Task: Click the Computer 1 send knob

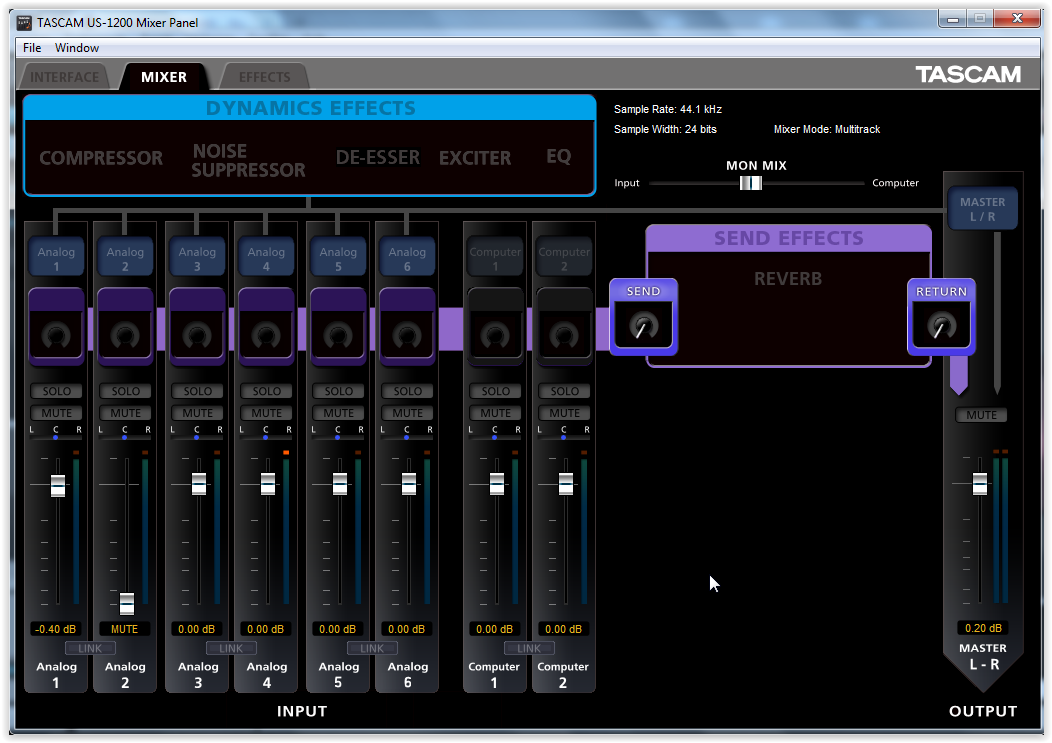Action: (495, 334)
